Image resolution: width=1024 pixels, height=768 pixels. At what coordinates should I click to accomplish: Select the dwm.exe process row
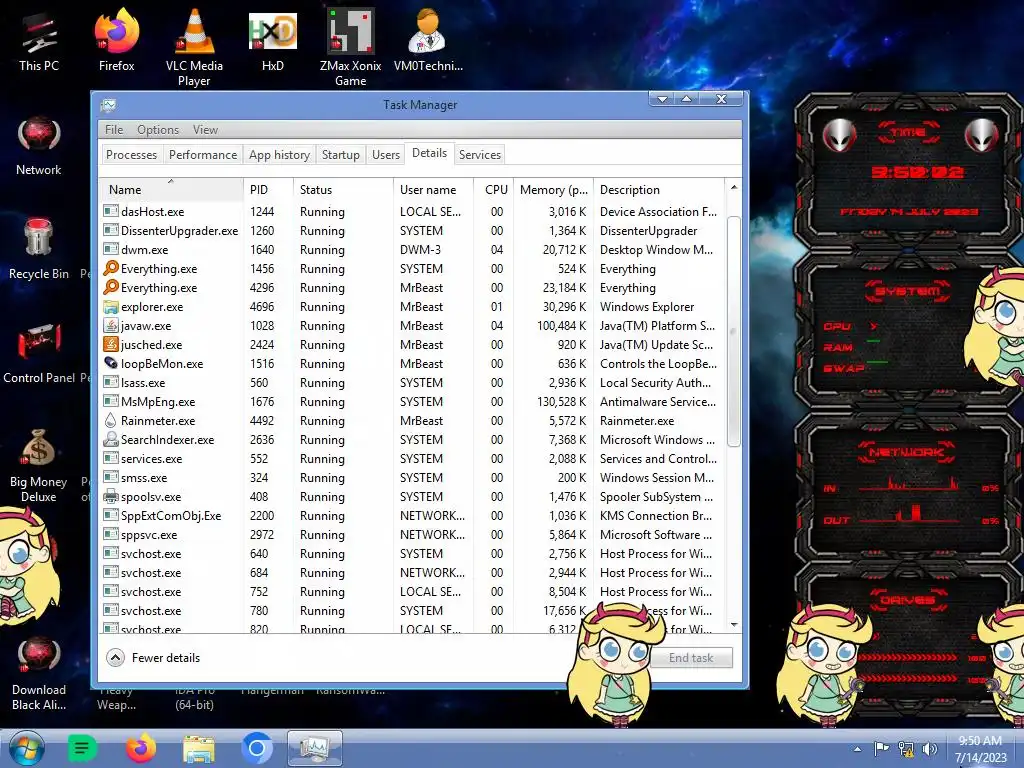(x=412, y=249)
